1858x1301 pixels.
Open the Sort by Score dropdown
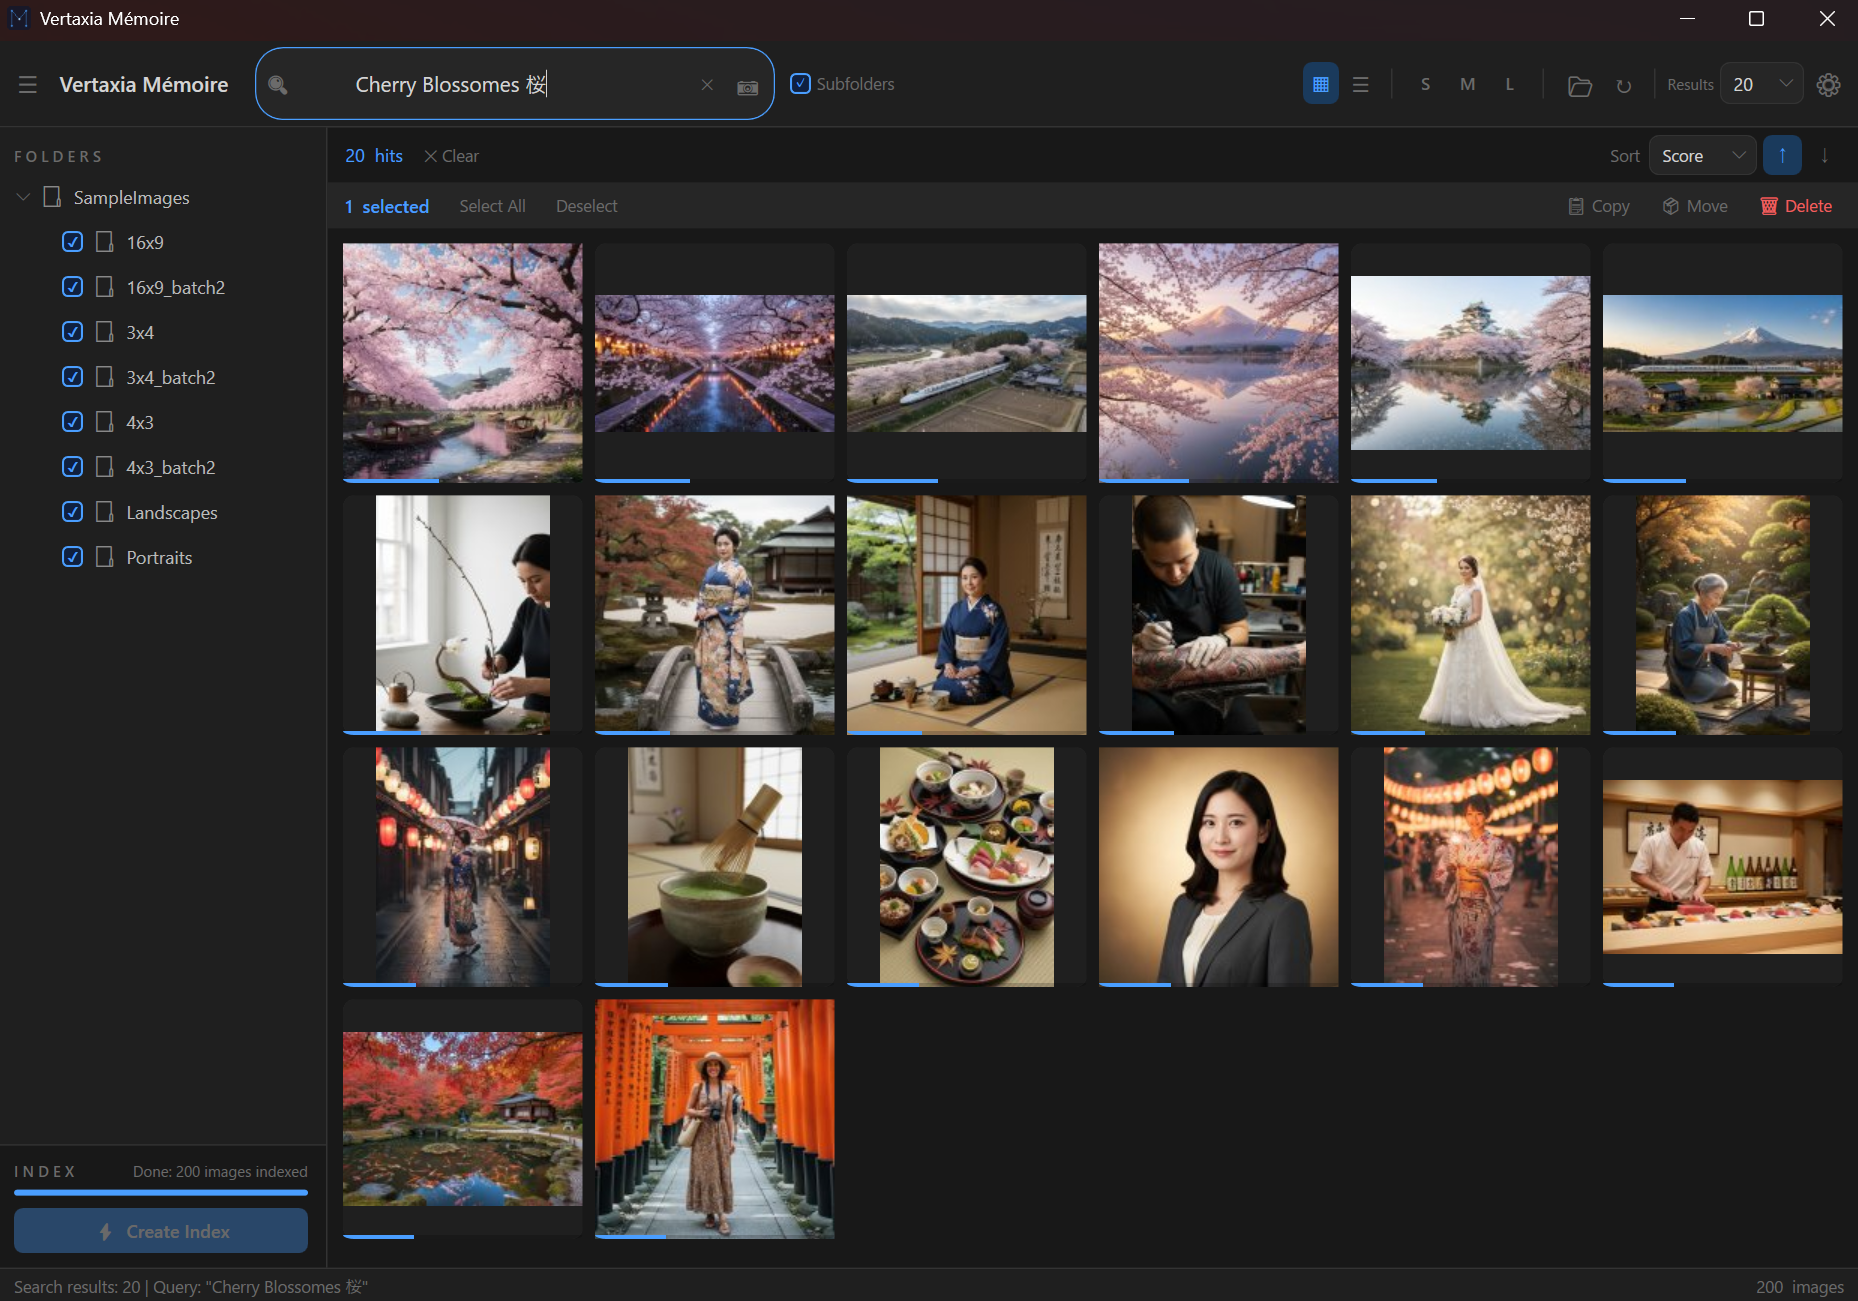(x=1702, y=156)
